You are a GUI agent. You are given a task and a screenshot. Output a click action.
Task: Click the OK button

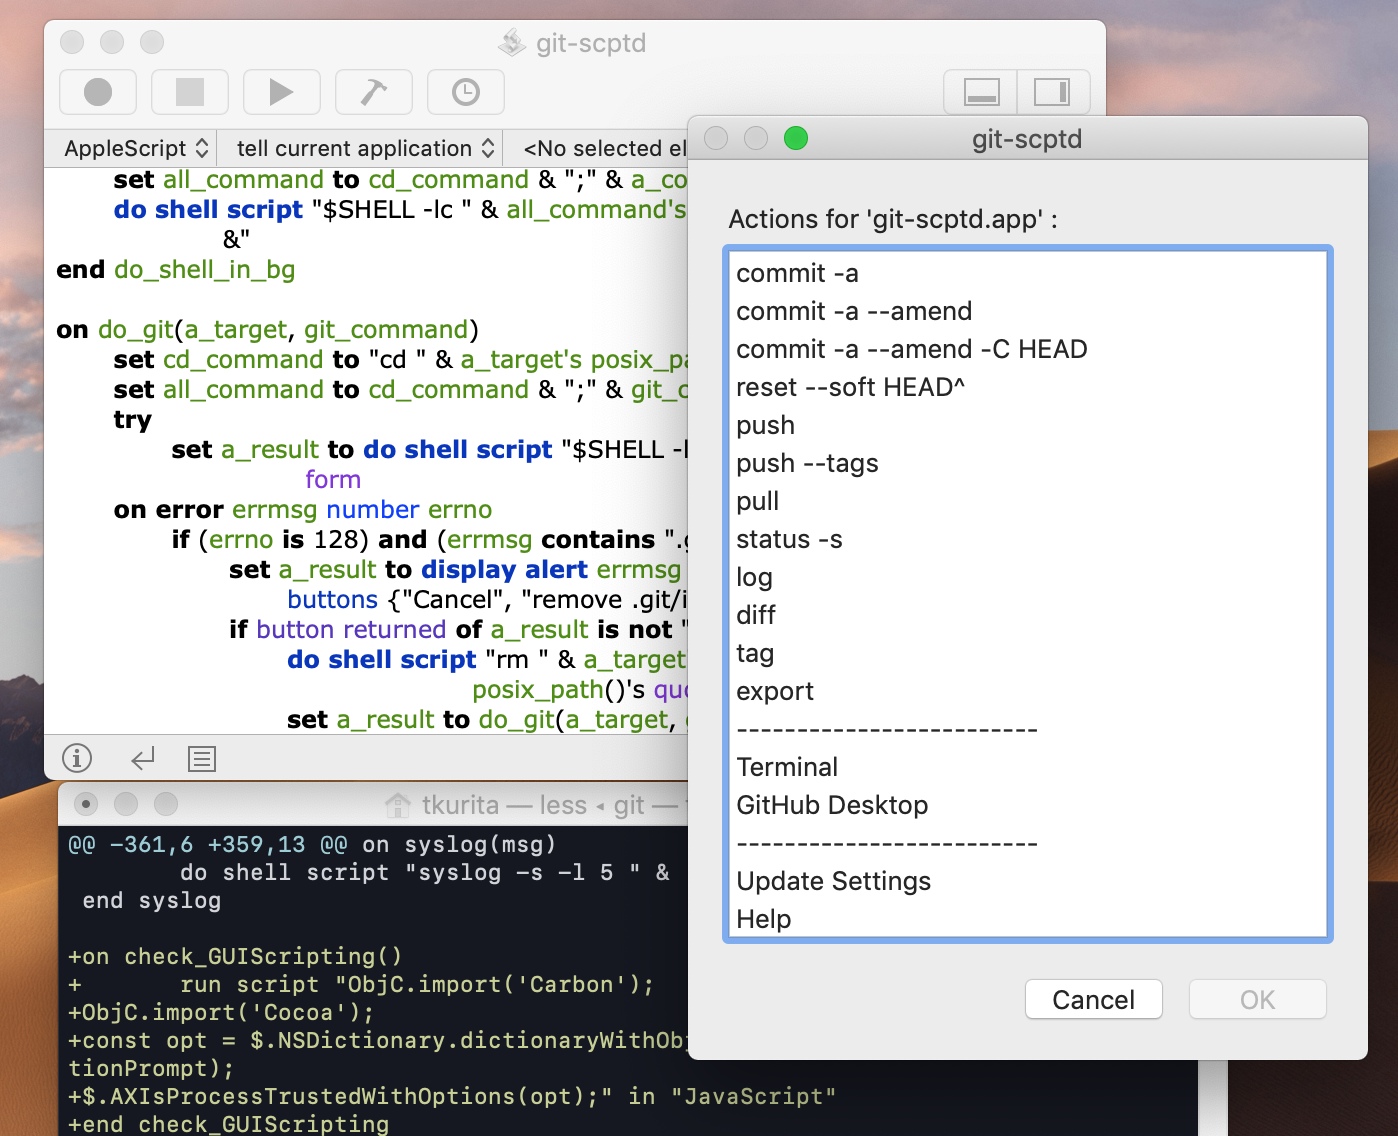pyautogui.click(x=1257, y=999)
